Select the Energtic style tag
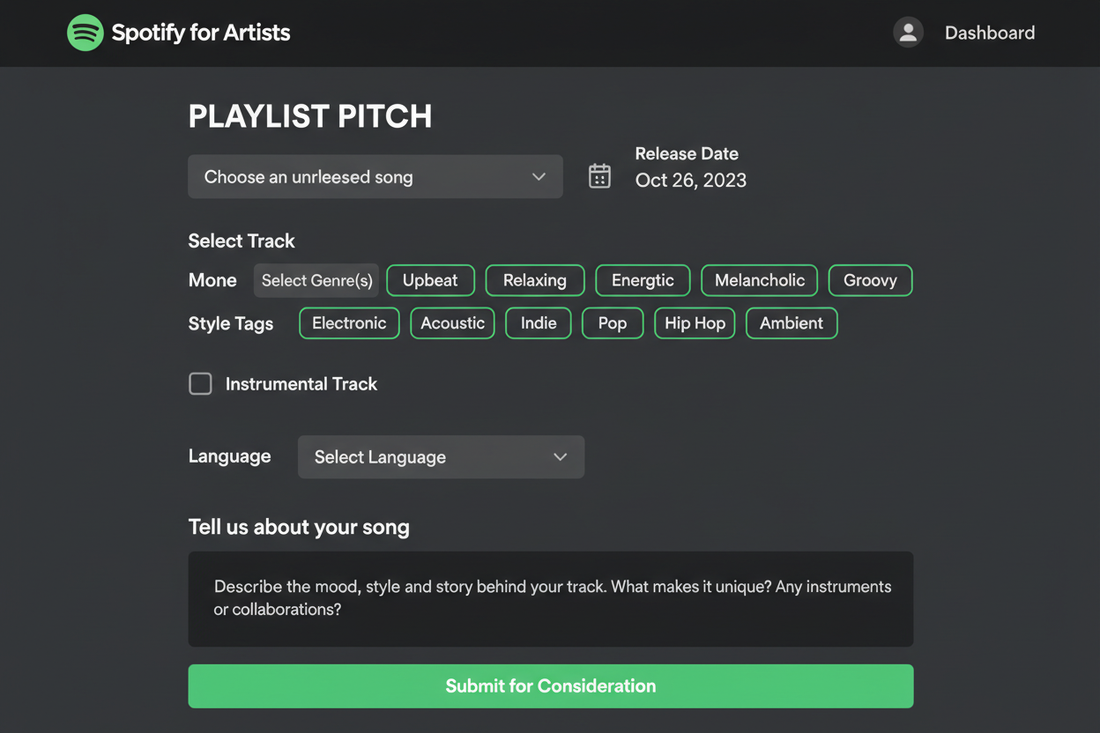This screenshot has width=1100, height=733. (x=642, y=280)
